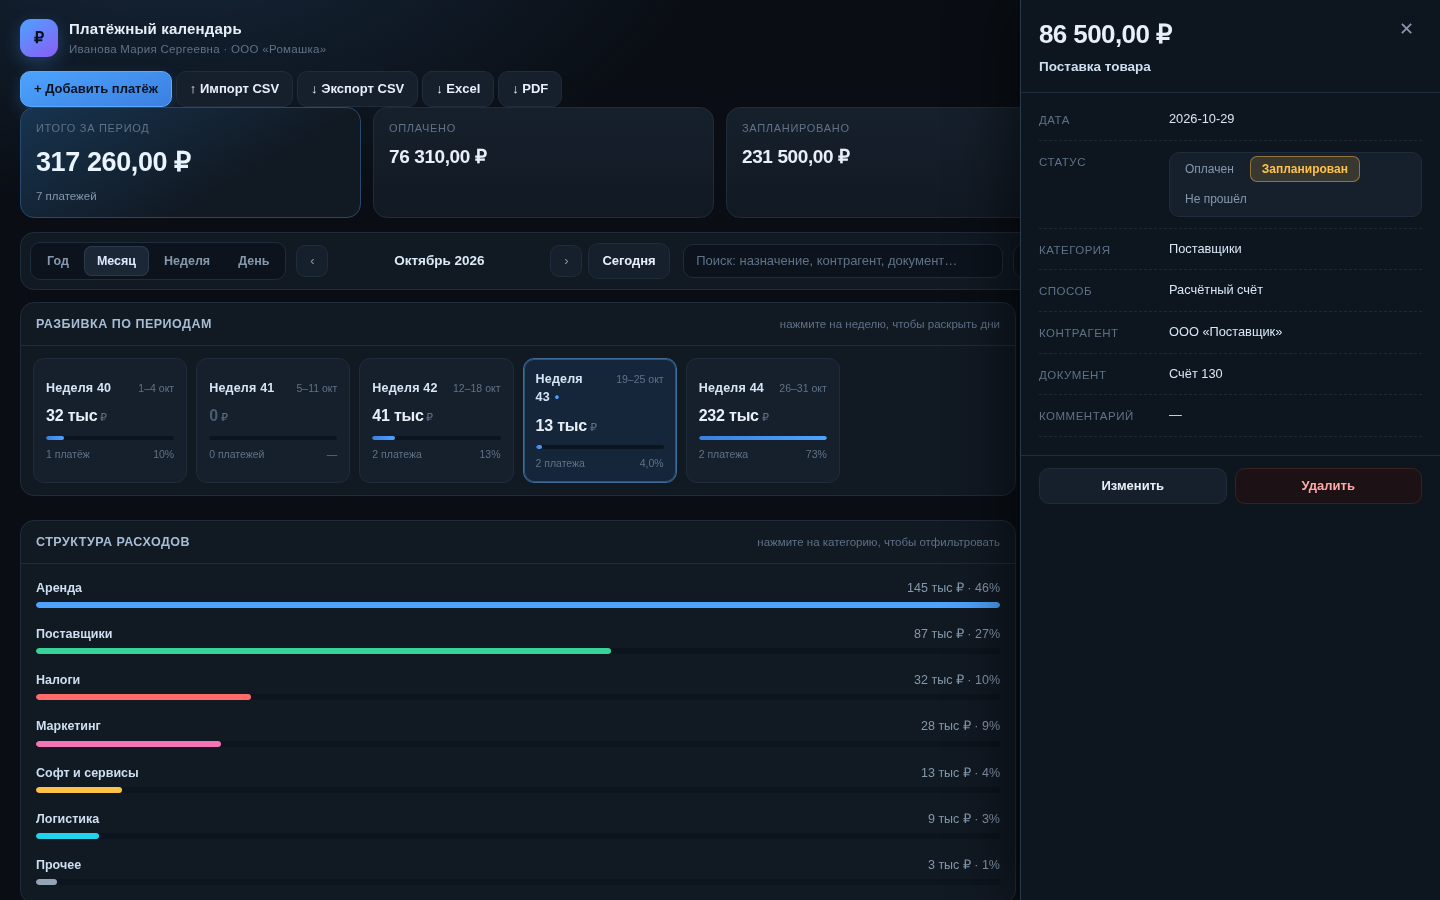Switch view to Неделя
Screen dimensions: 1440x900
187,261
